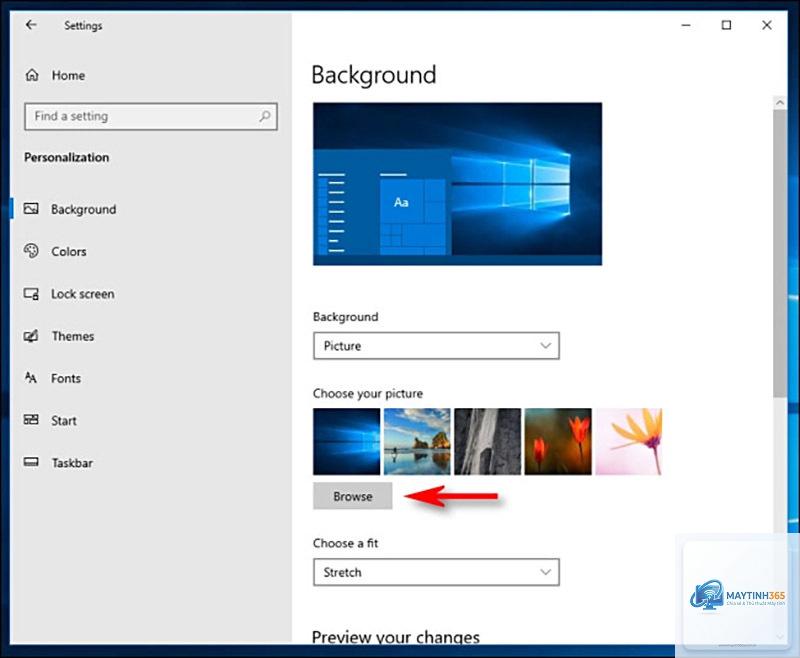Click the scrollbar up arrow
Image resolution: width=800 pixels, height=658 pixels.
pyautogui.click(x=780, y=103)
